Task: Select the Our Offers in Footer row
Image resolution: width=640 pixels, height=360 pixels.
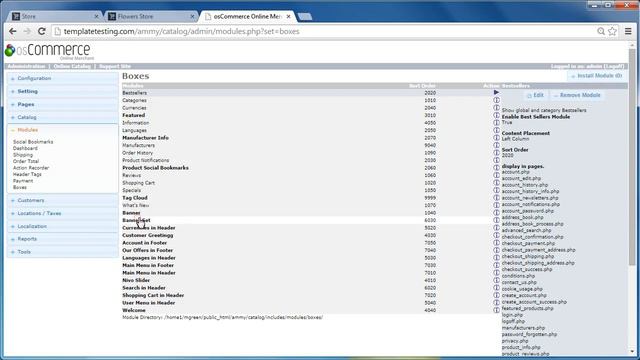Action: tap(310, 250)
